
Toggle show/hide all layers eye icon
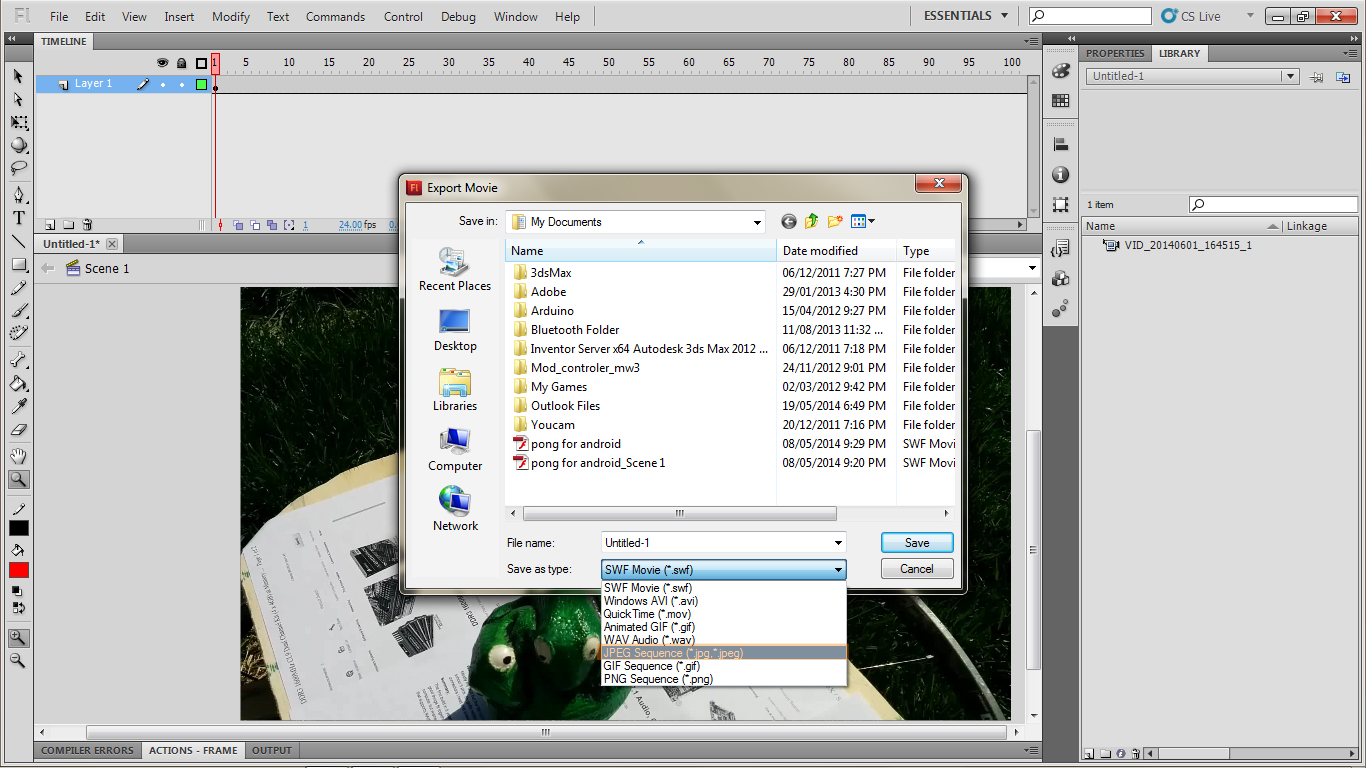tap(163, 63)
